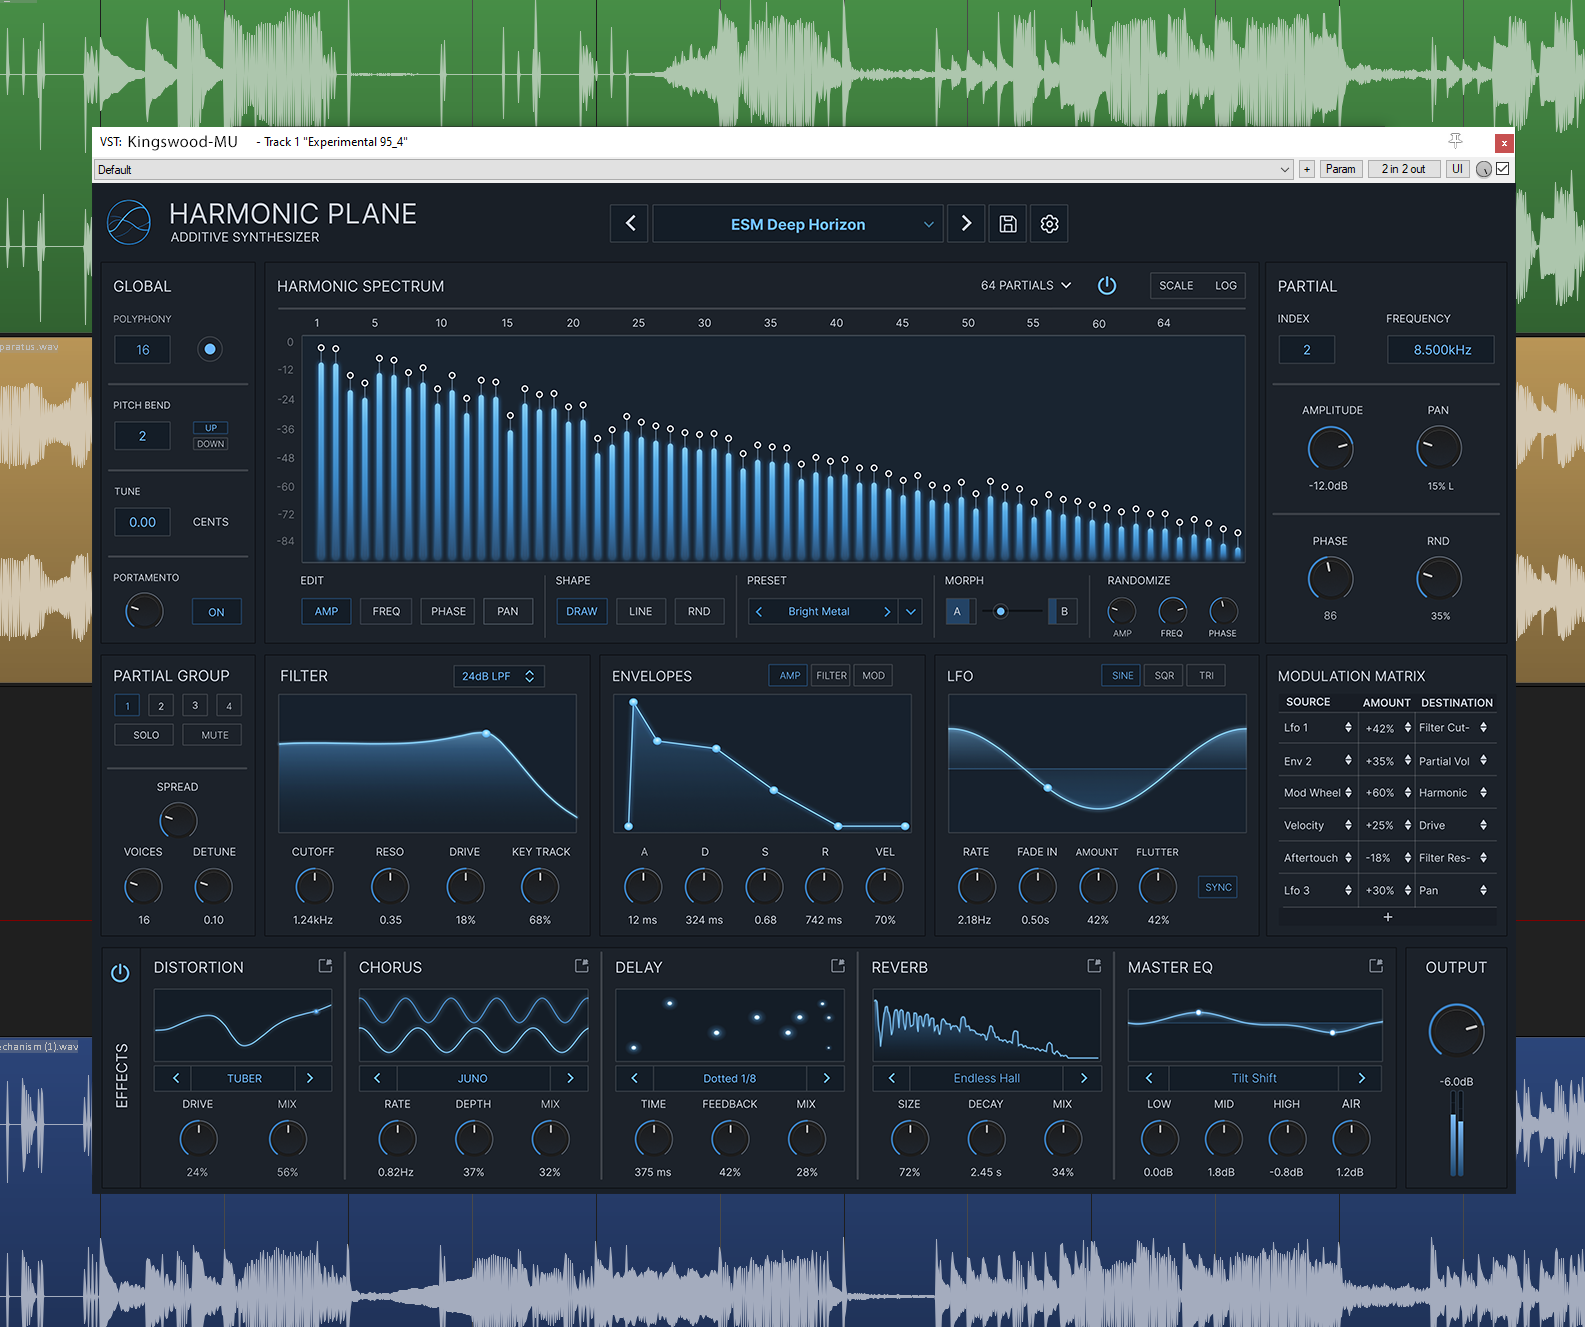Toggle the LFO SYNC button

[1218, 887]
